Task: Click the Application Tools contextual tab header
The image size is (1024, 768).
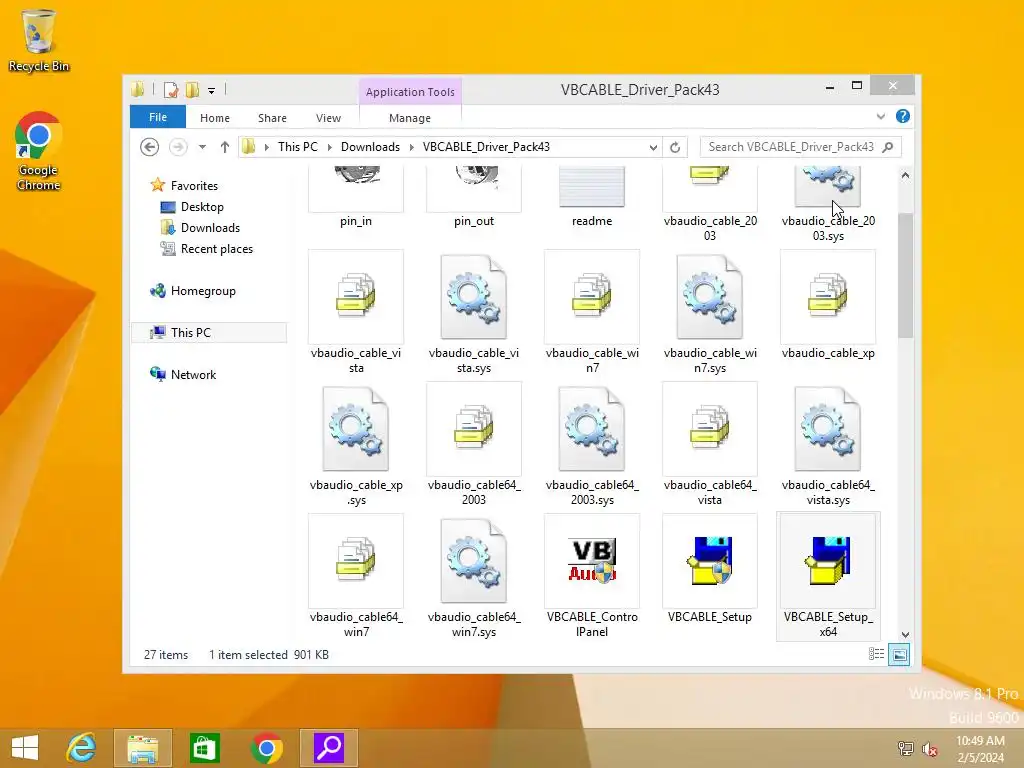Action: [410, 92]
